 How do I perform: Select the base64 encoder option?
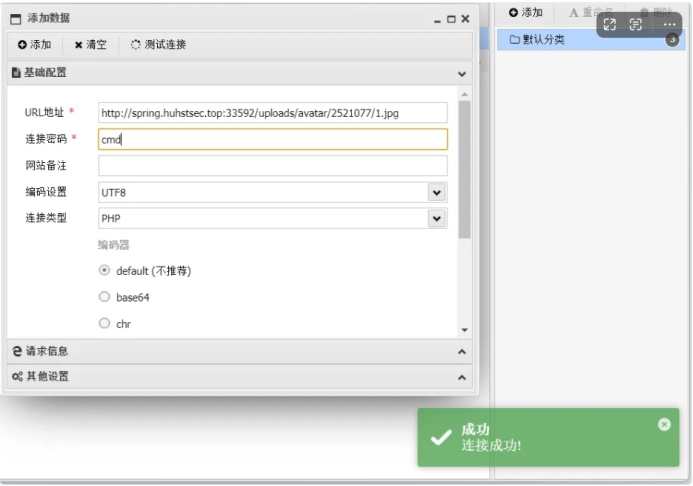104,297
